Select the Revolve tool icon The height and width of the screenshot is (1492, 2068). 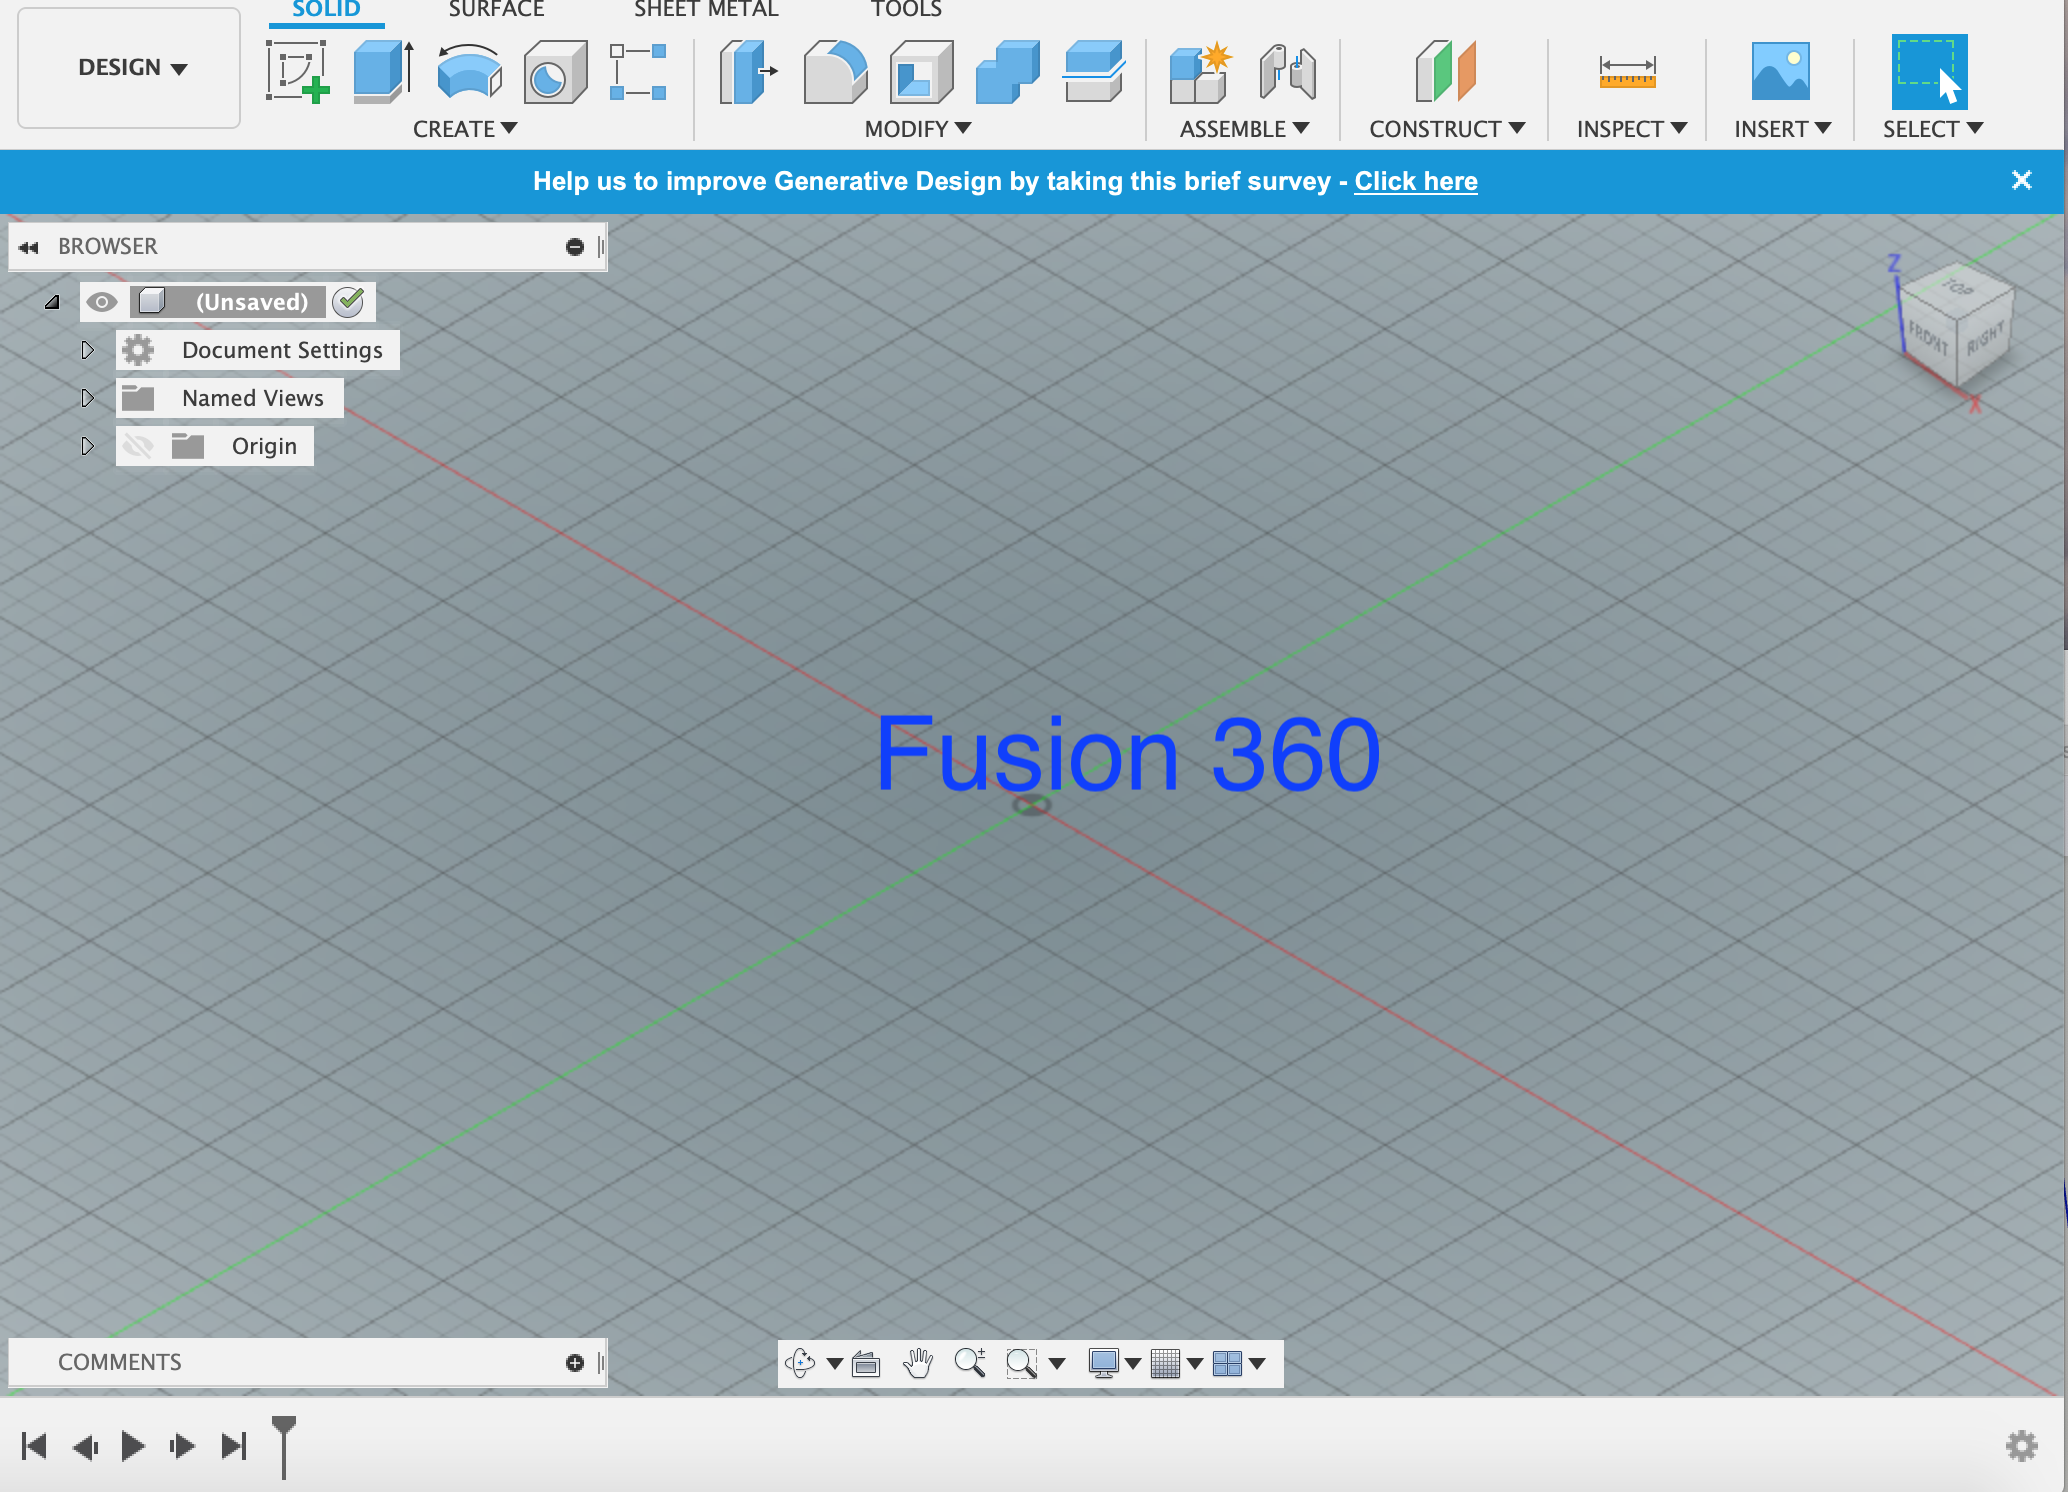469,72
